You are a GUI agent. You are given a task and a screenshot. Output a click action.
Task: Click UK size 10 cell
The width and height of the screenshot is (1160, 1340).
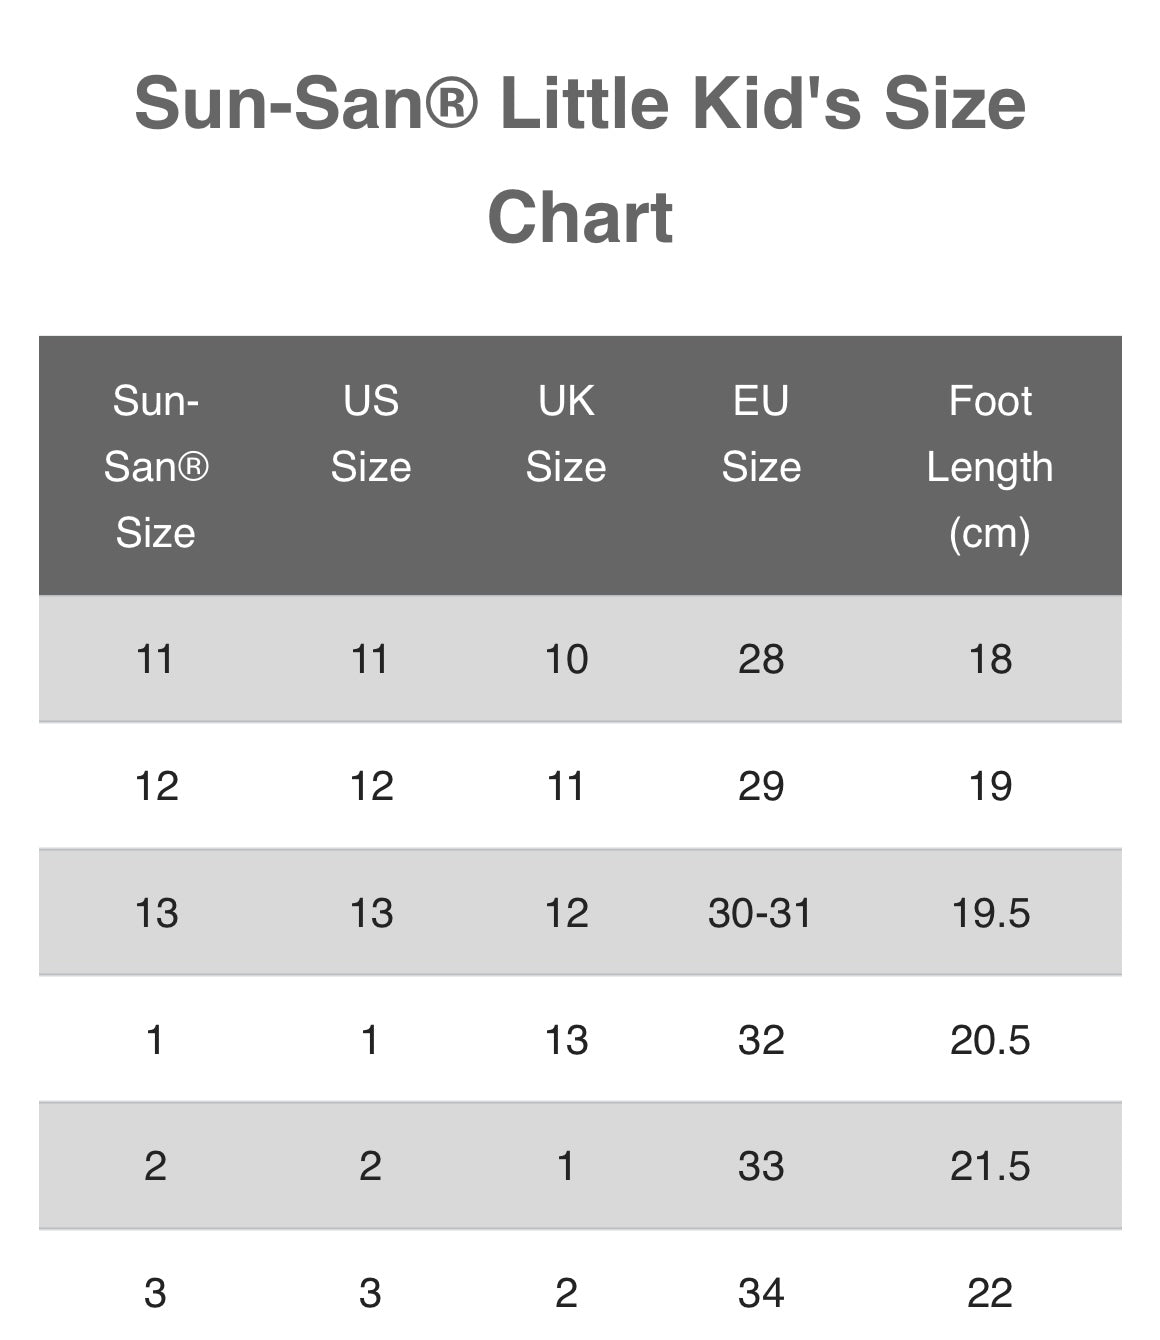point(566,660)
